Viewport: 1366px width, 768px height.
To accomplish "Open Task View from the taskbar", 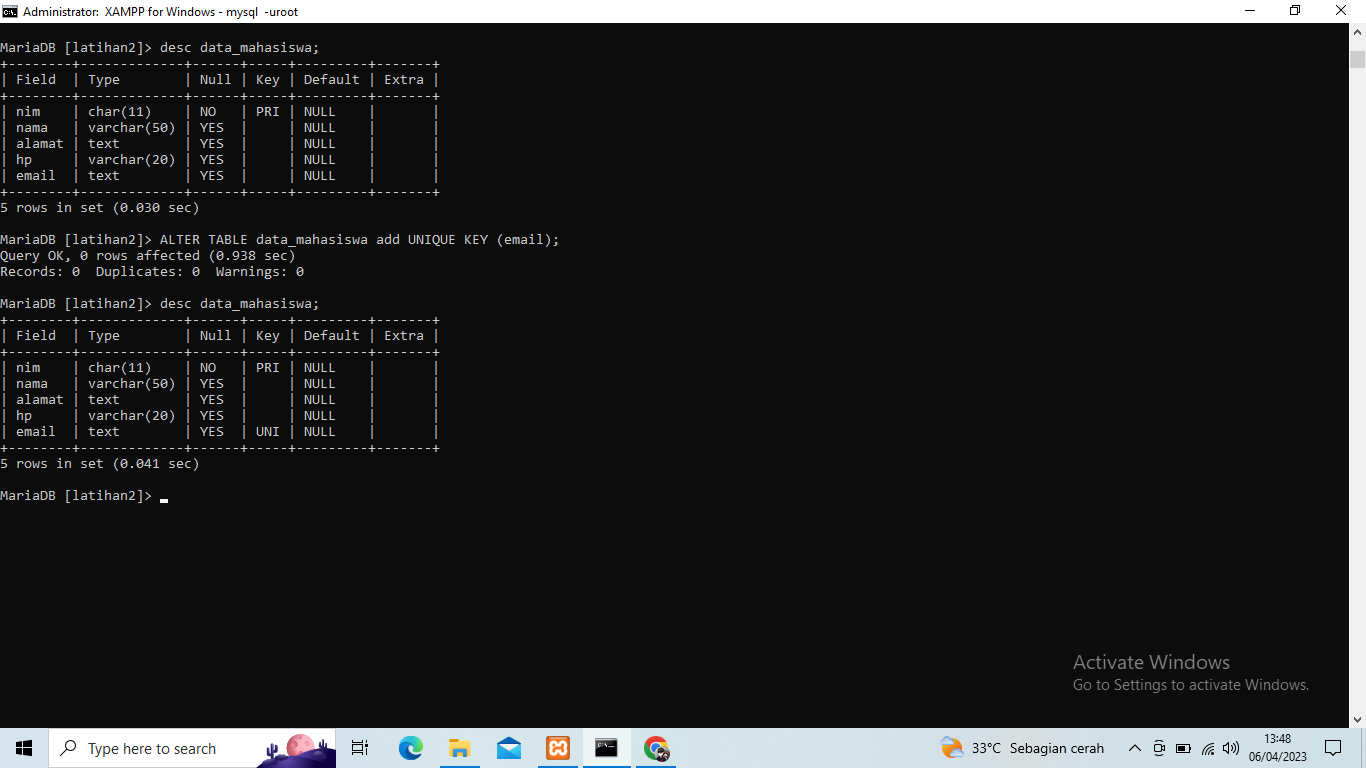I will pos(359,748).
